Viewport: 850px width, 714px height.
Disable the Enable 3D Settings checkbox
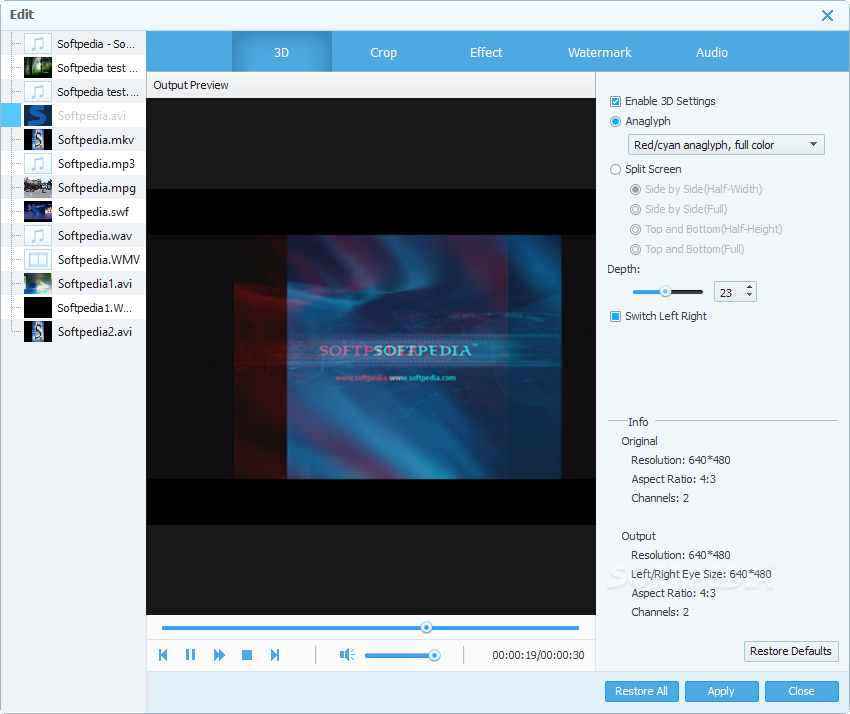coord(615,101)
